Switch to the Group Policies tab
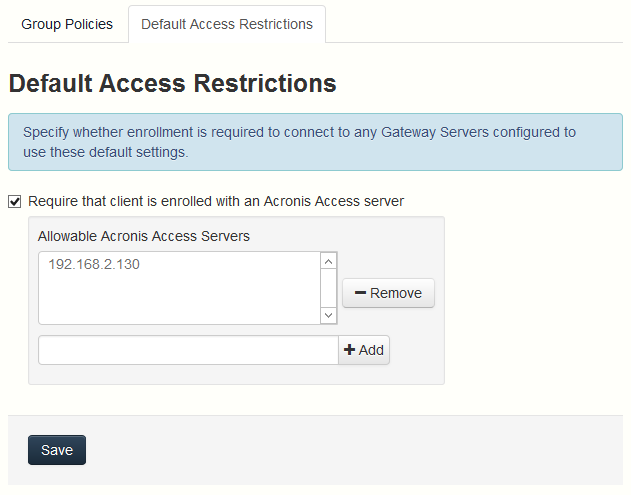631x495 pixels. click(x=67, y=24)
